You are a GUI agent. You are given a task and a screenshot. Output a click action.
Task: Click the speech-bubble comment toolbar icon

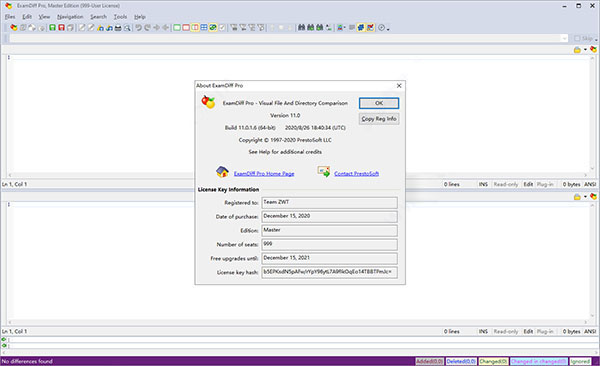[x=352, y=28]
